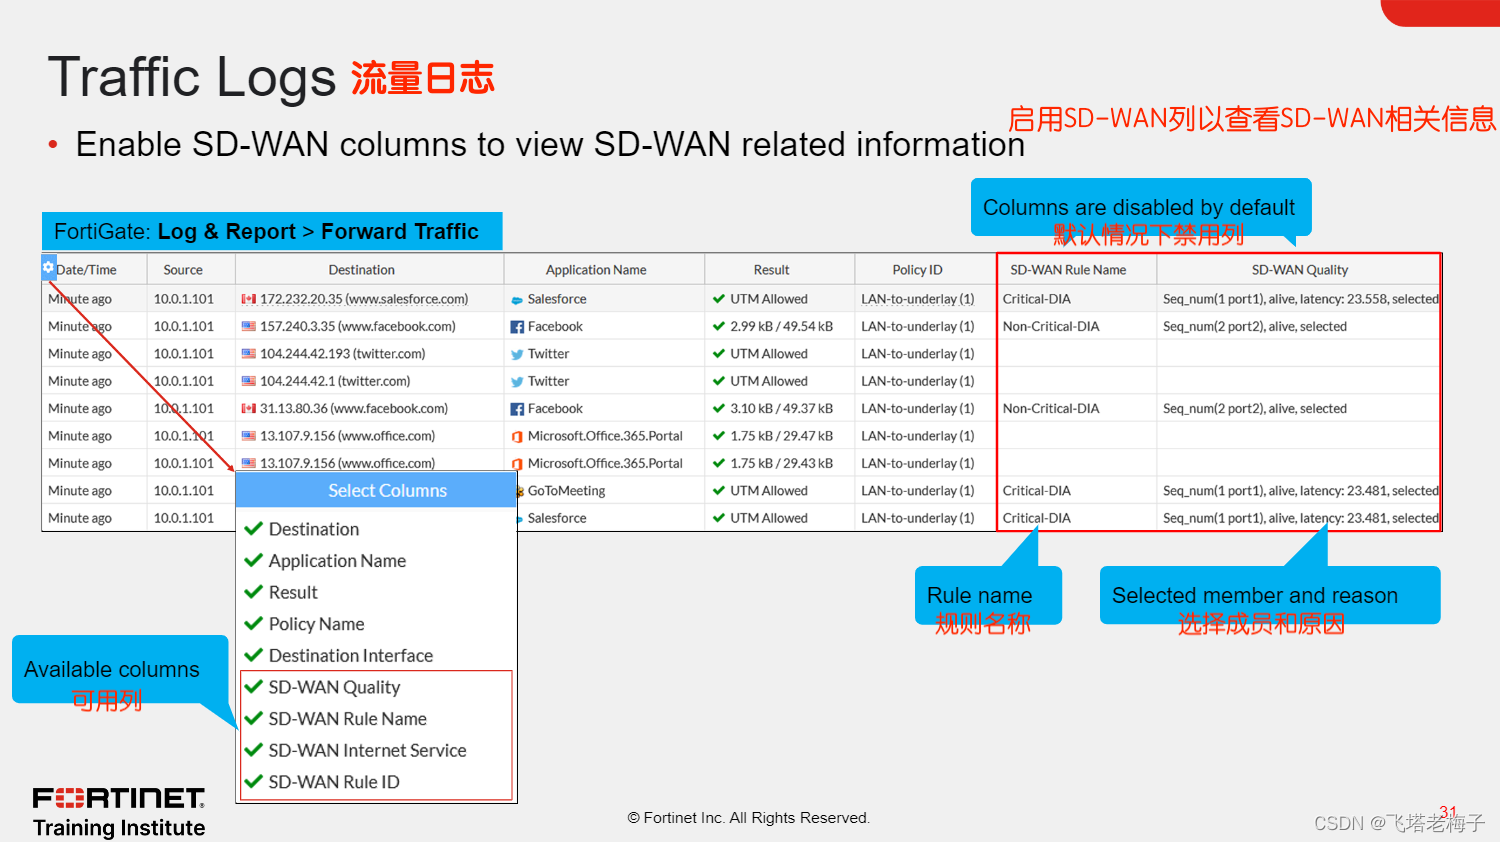
Task: Click the SD-WAN Quality column header
Action: pyautogui.click(x=1300, y=270)
